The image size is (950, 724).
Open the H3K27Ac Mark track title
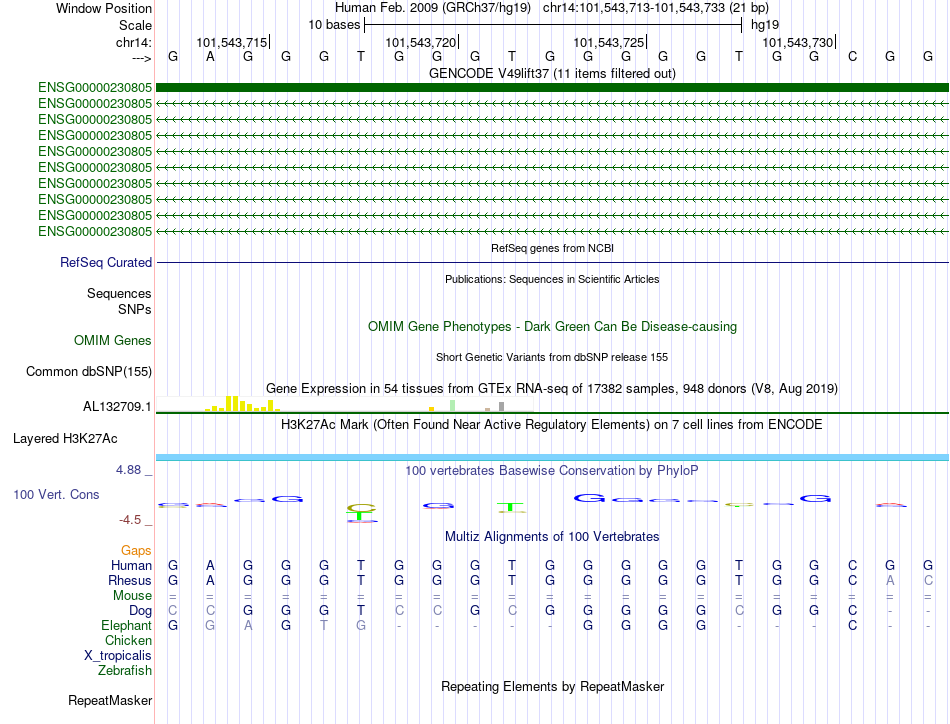[552, 424]
